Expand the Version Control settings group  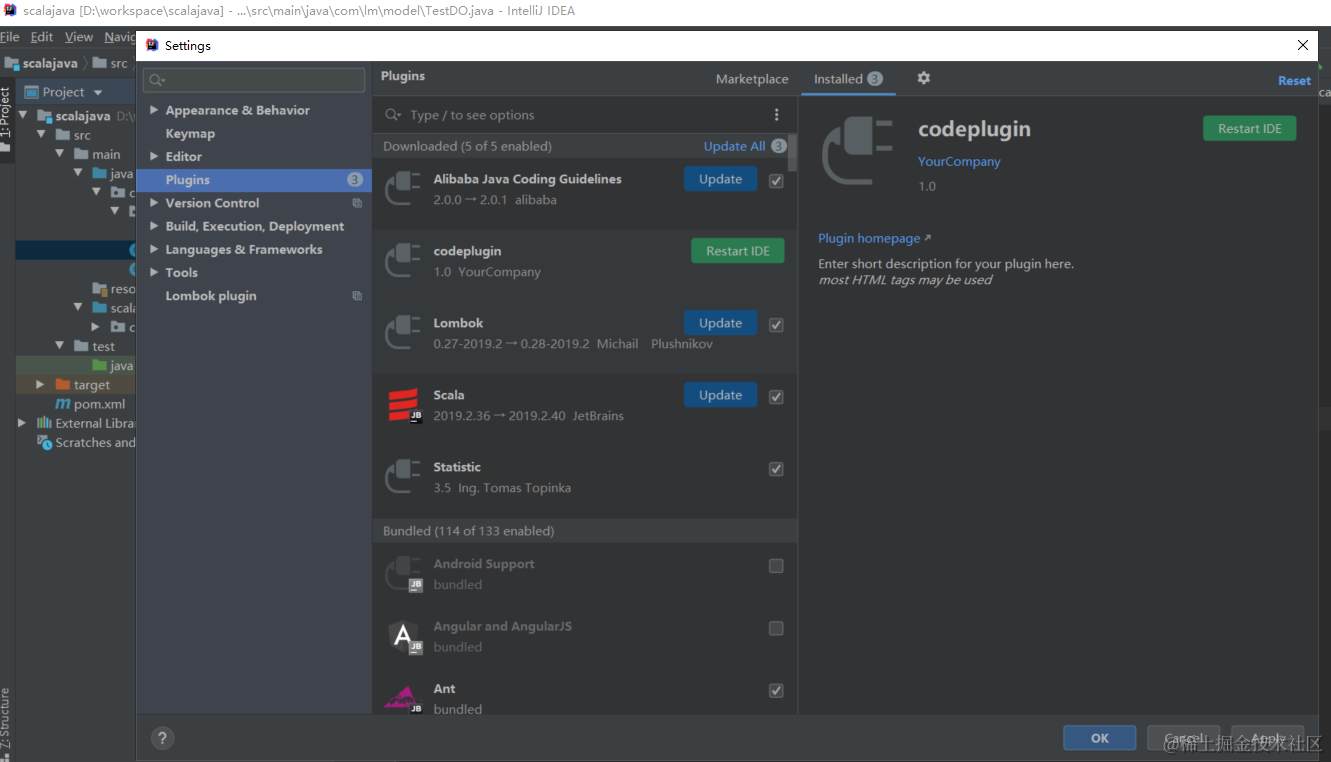154,203
